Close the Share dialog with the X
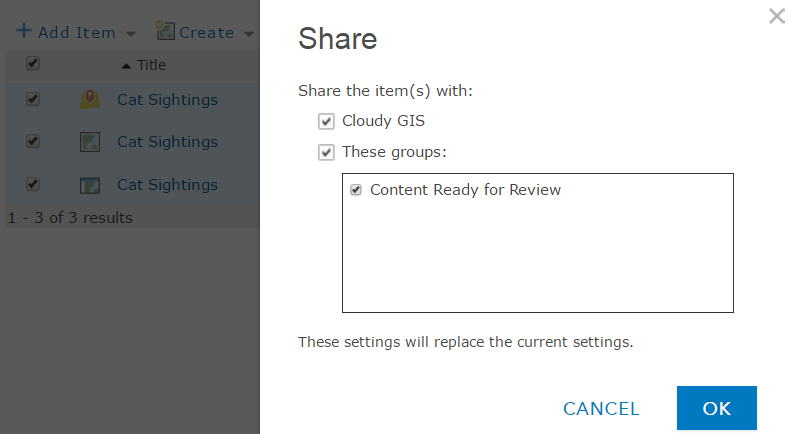789x434 pixels. point(776,16)
